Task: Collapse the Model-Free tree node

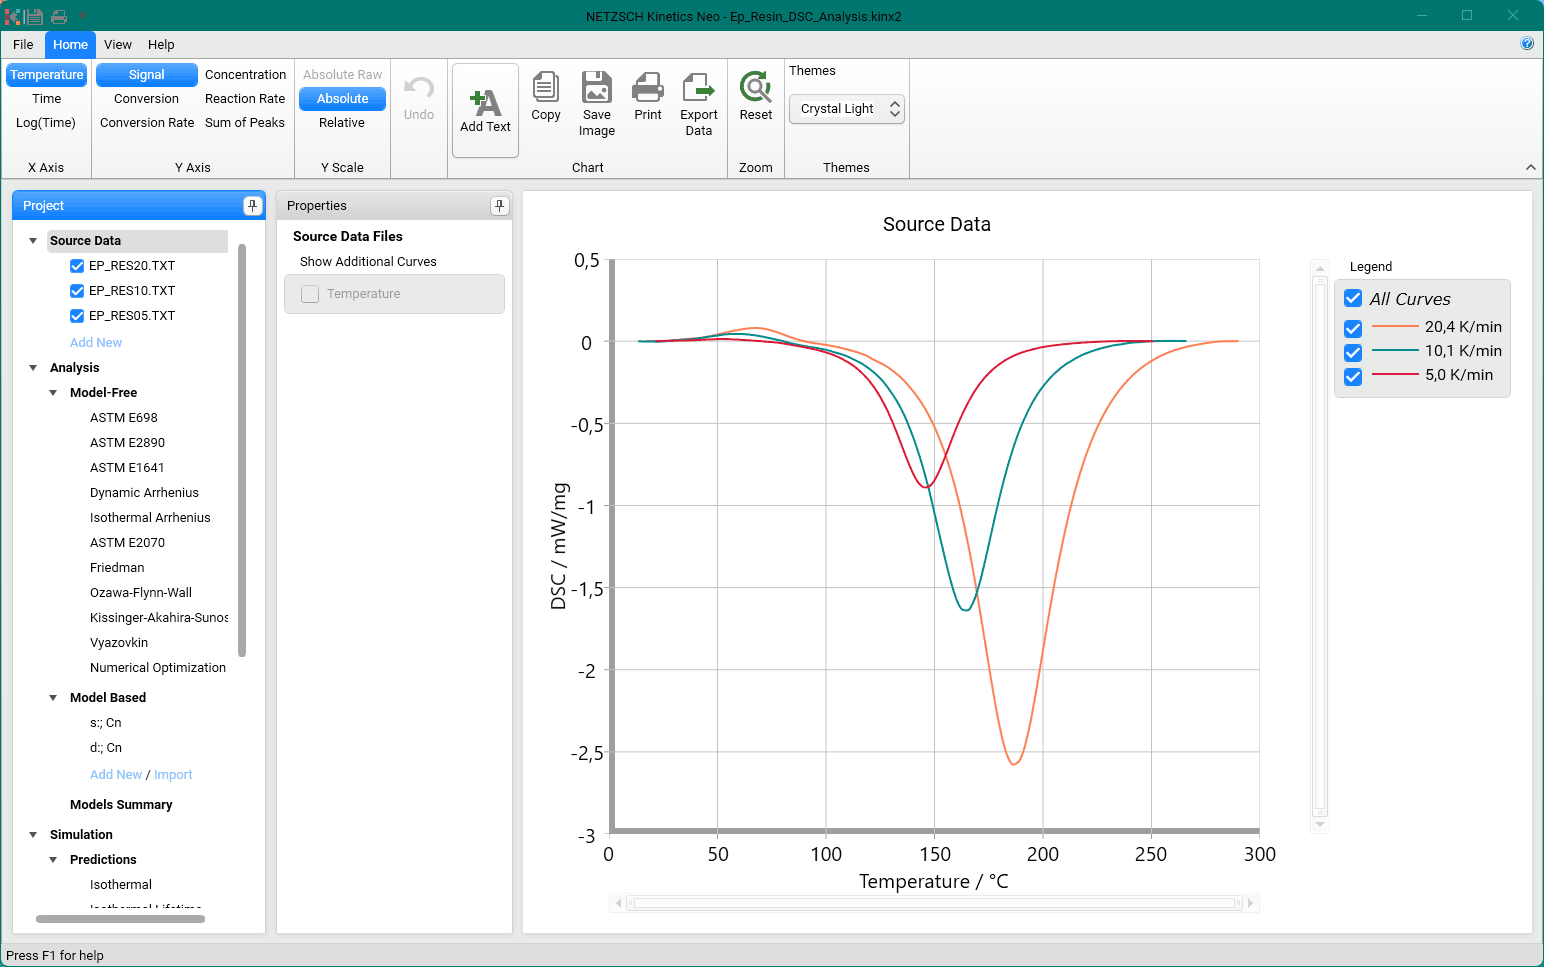Action: pos(54,393)
